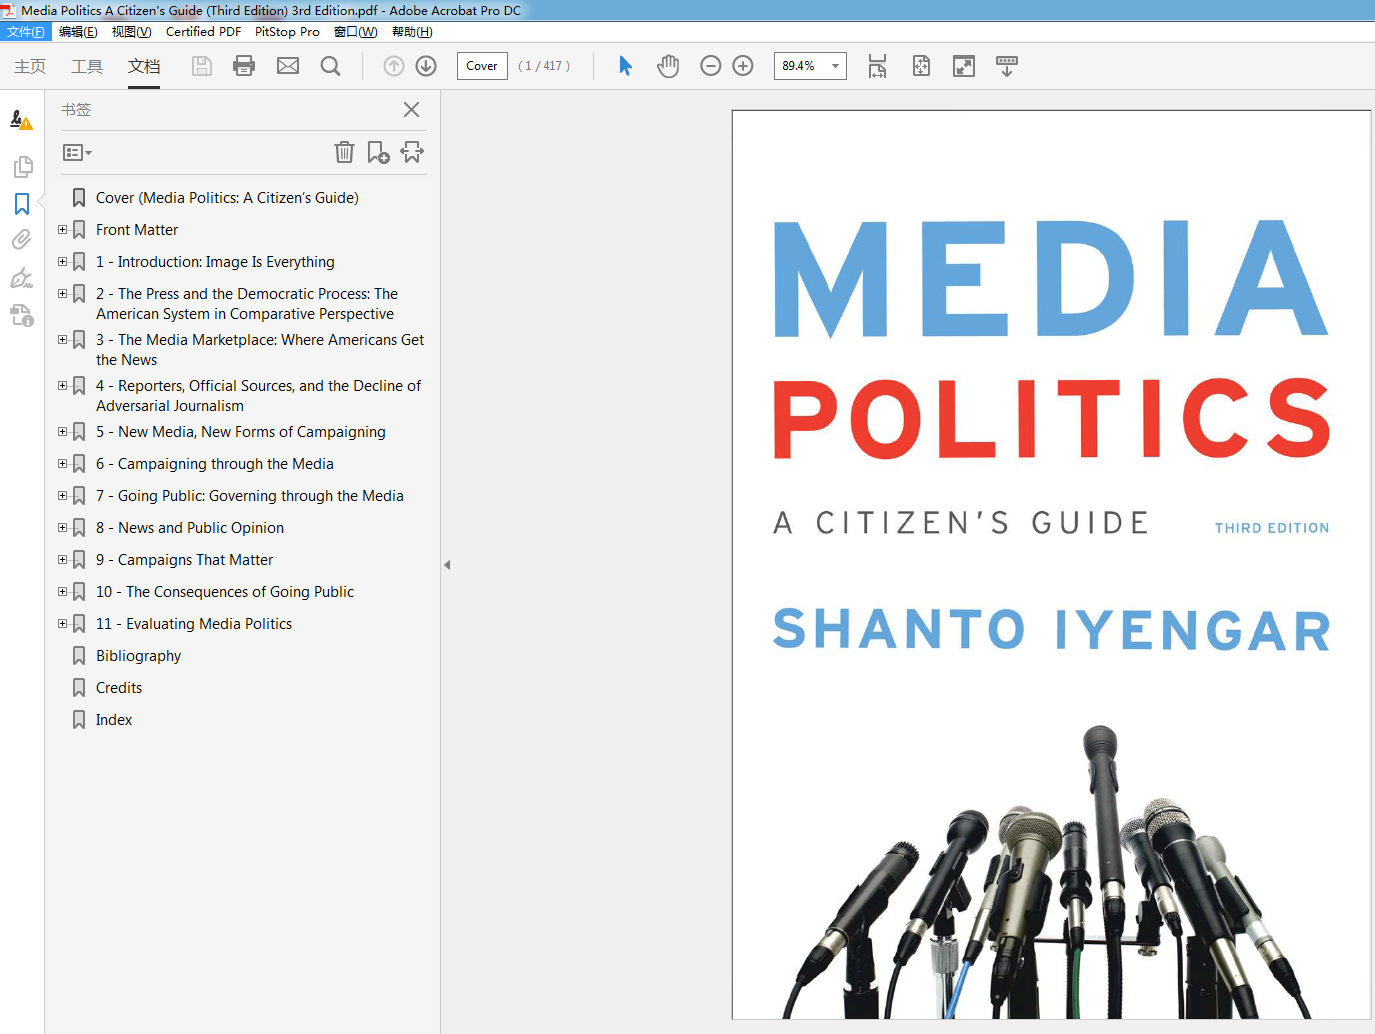The image size is (1375, 1034).
Task: Zoom in with plus icon
Action: point(743,66)
